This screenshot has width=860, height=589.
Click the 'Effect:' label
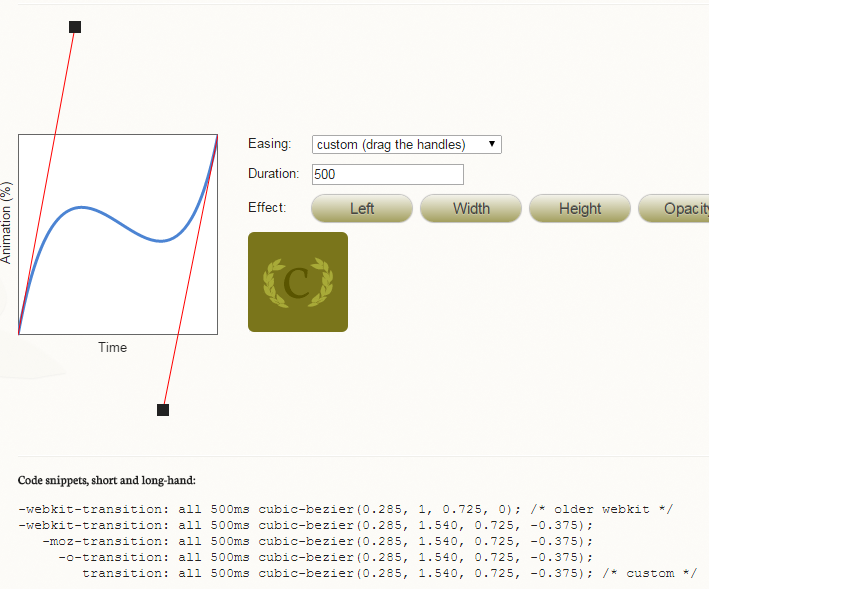tap(267, 208)
